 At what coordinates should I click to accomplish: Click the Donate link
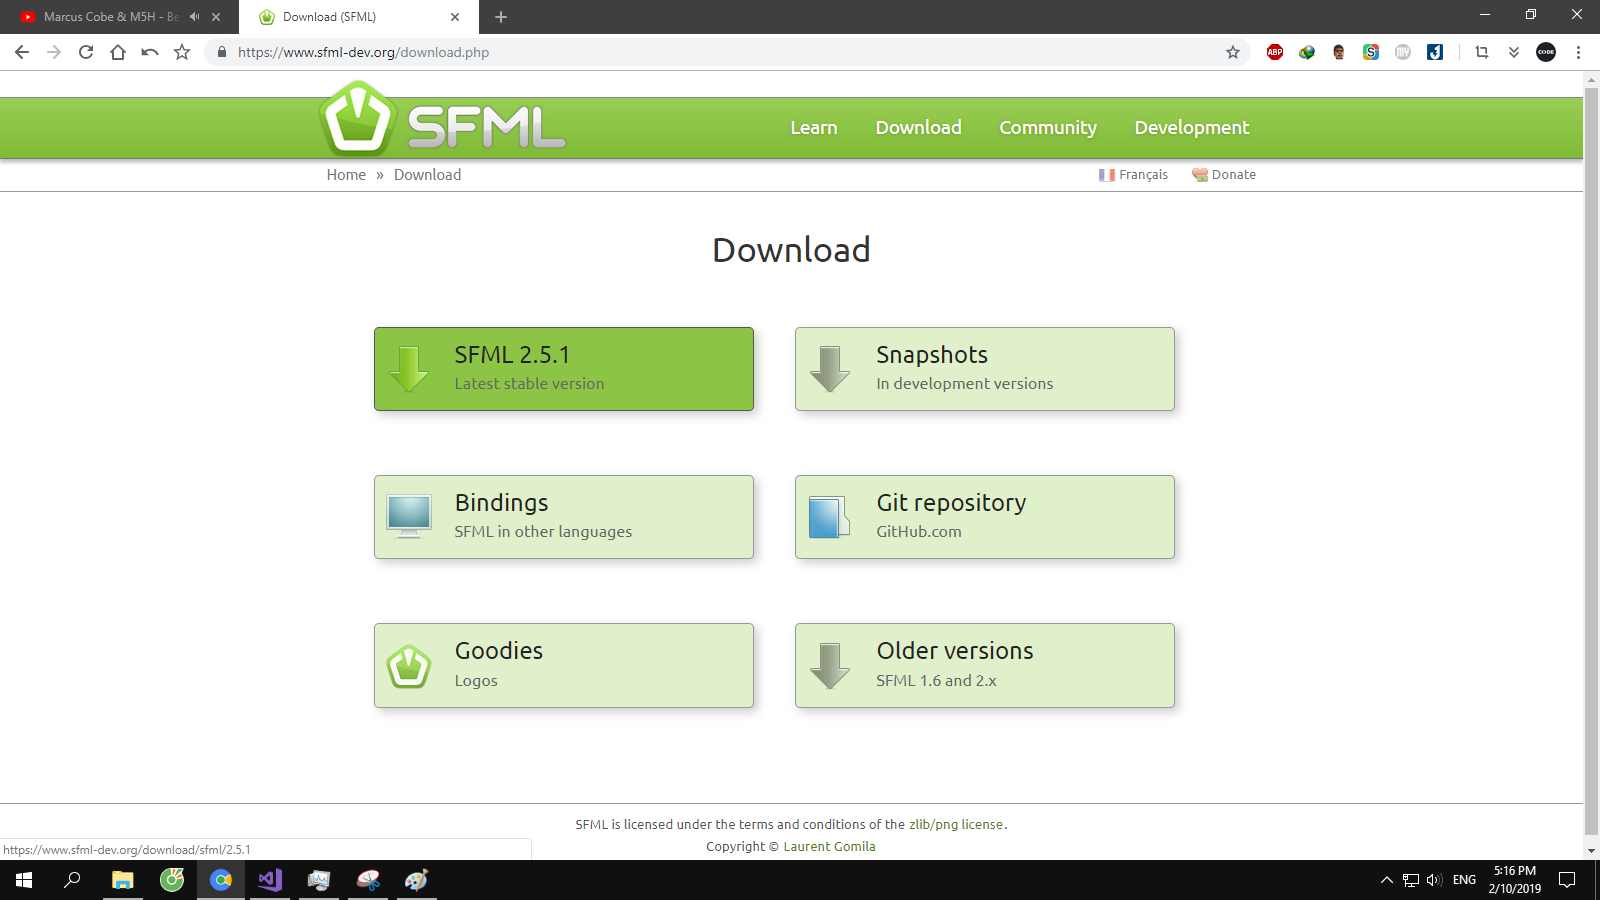point(1224,175)
